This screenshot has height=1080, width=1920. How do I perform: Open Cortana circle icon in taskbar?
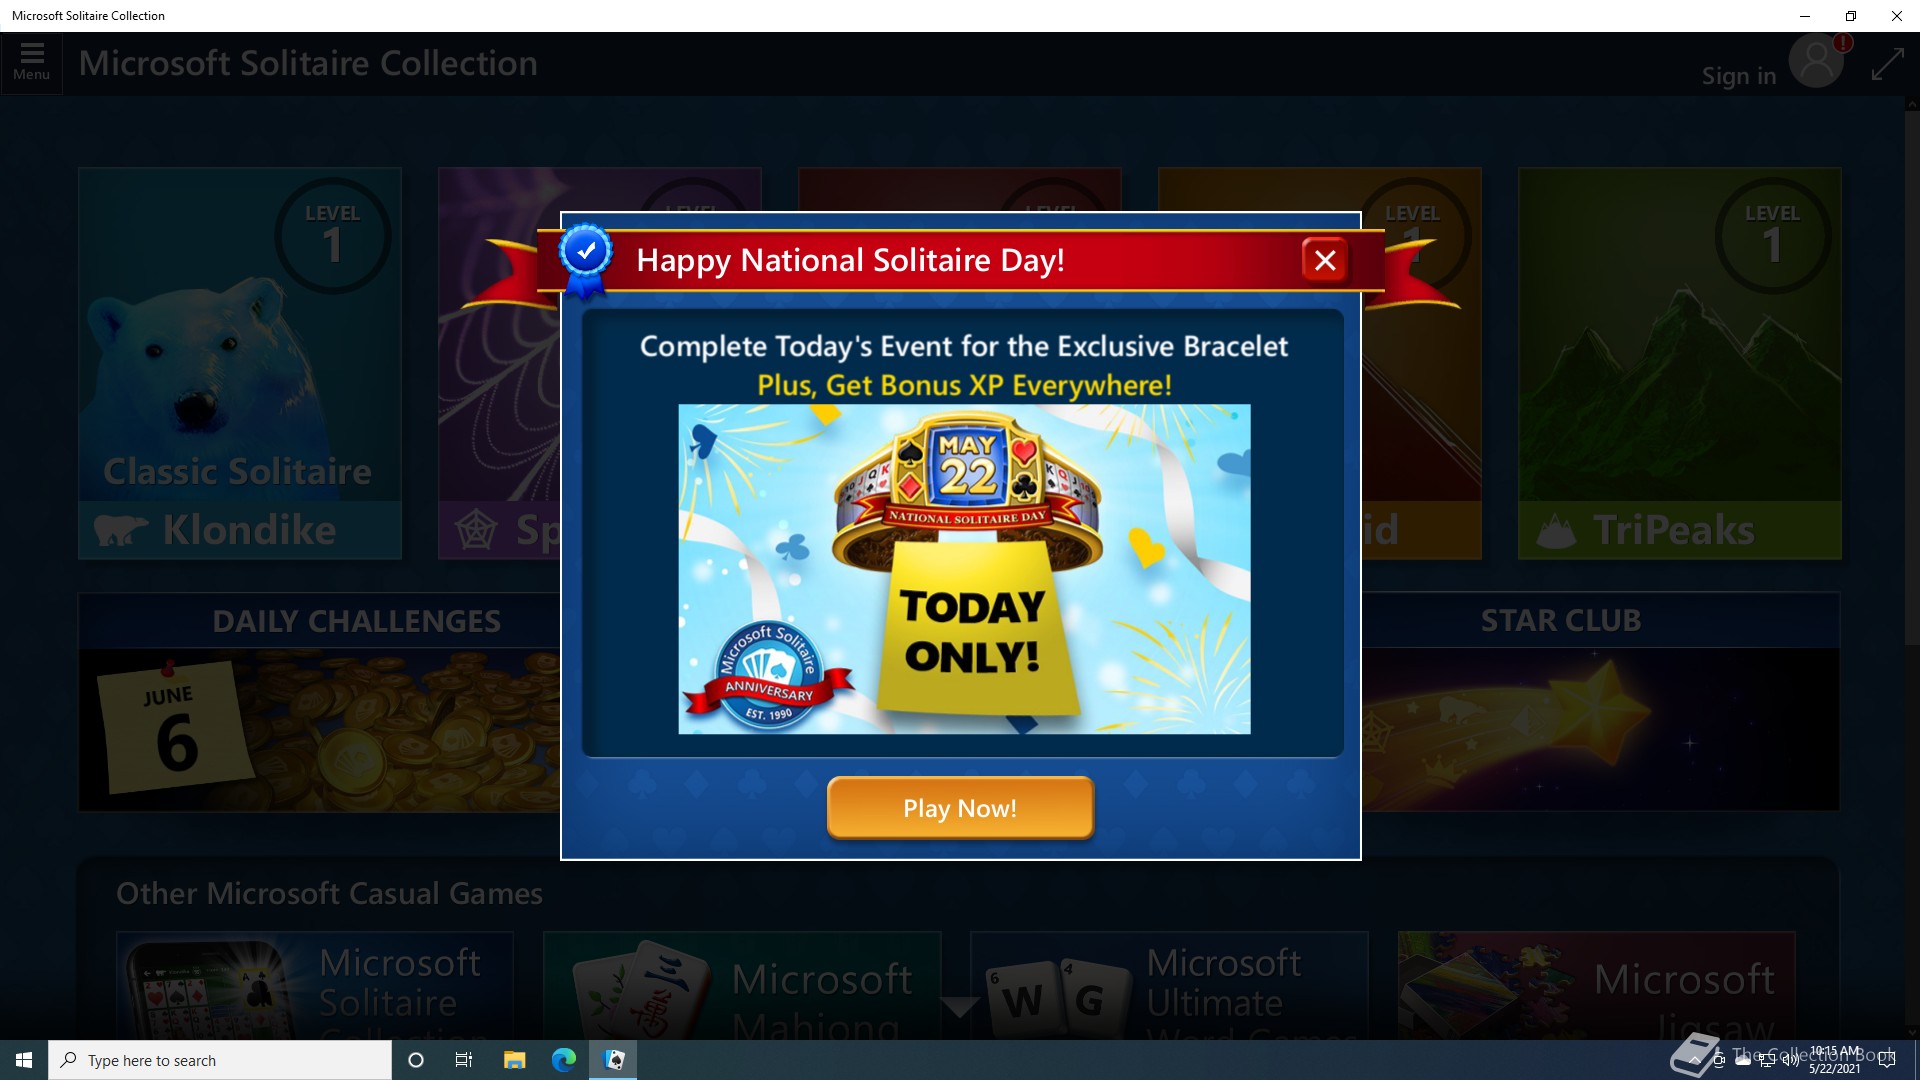pos(416,1060)
